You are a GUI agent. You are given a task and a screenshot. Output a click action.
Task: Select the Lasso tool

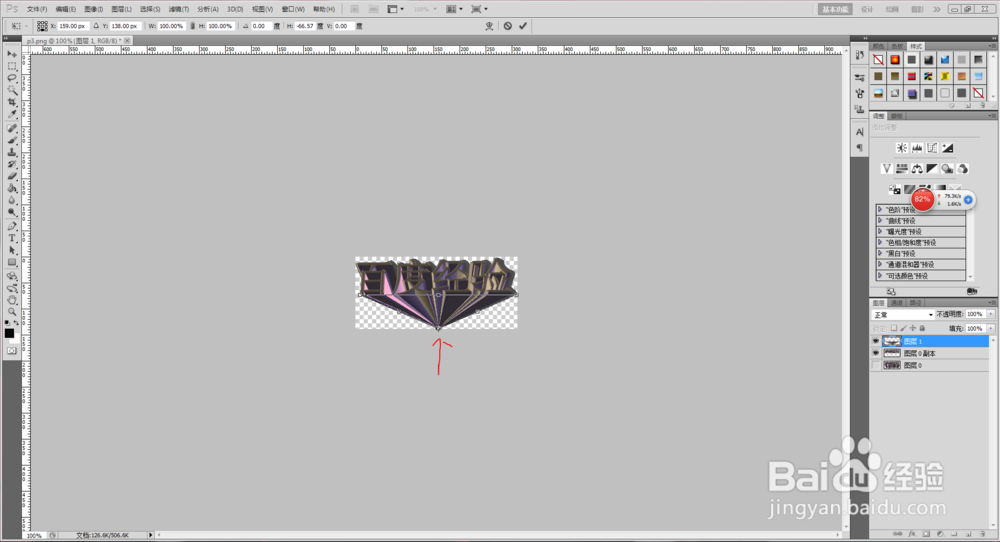click(12, 78)
